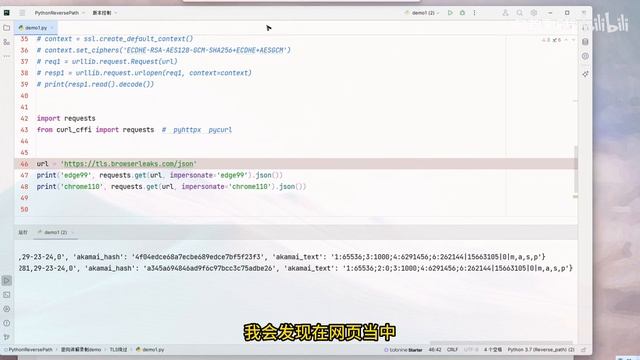Viewport: 640px width, 360px height.
Task: Go to the next highlighted problem (arrow)
Action: (573, 40)
